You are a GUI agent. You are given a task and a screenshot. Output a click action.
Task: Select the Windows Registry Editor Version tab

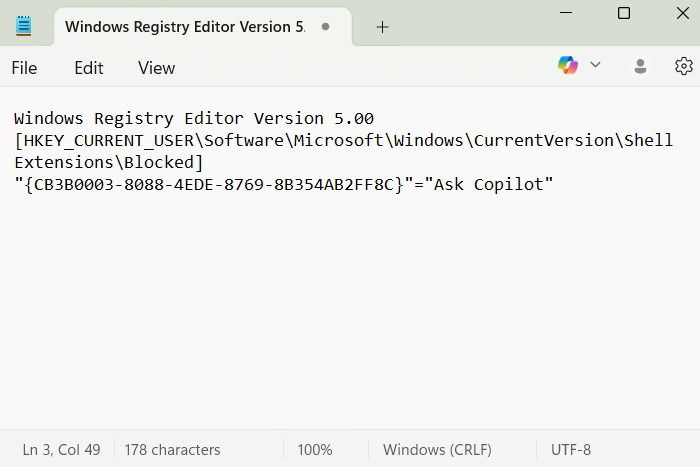pyautogui.click(x=184, y=27)
